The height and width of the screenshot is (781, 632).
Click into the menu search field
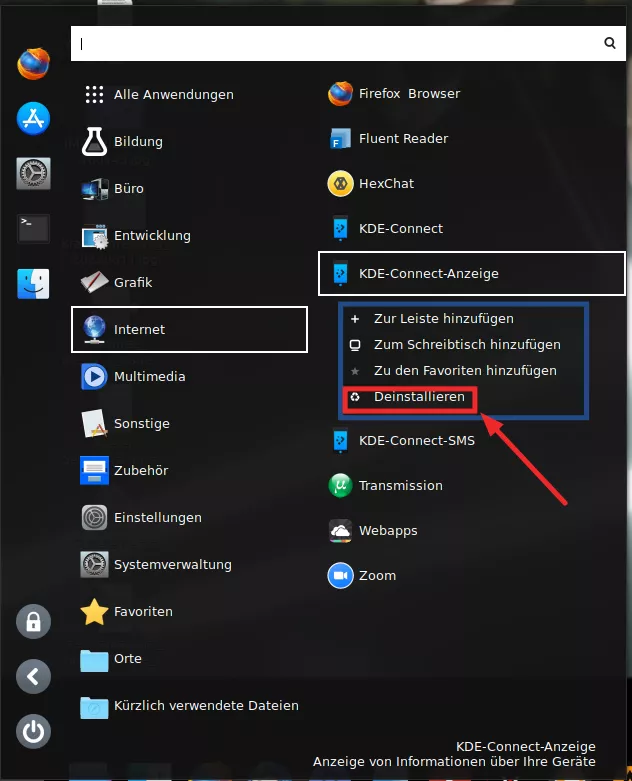click(x=348, y=43)
